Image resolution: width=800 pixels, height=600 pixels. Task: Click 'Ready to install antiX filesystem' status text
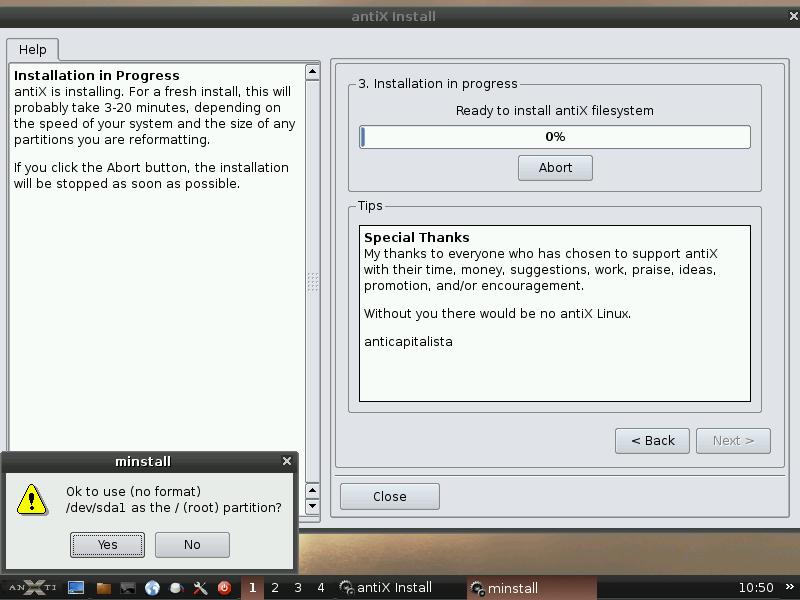click(555, 111)
